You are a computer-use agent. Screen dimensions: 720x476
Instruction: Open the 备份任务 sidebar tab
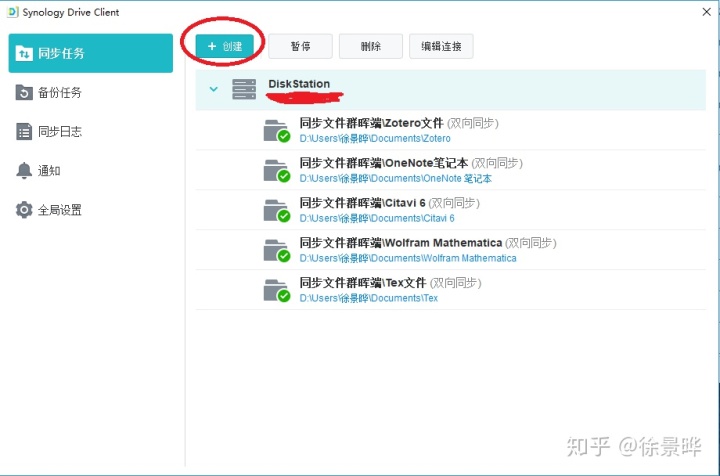(x=91, y=92)
